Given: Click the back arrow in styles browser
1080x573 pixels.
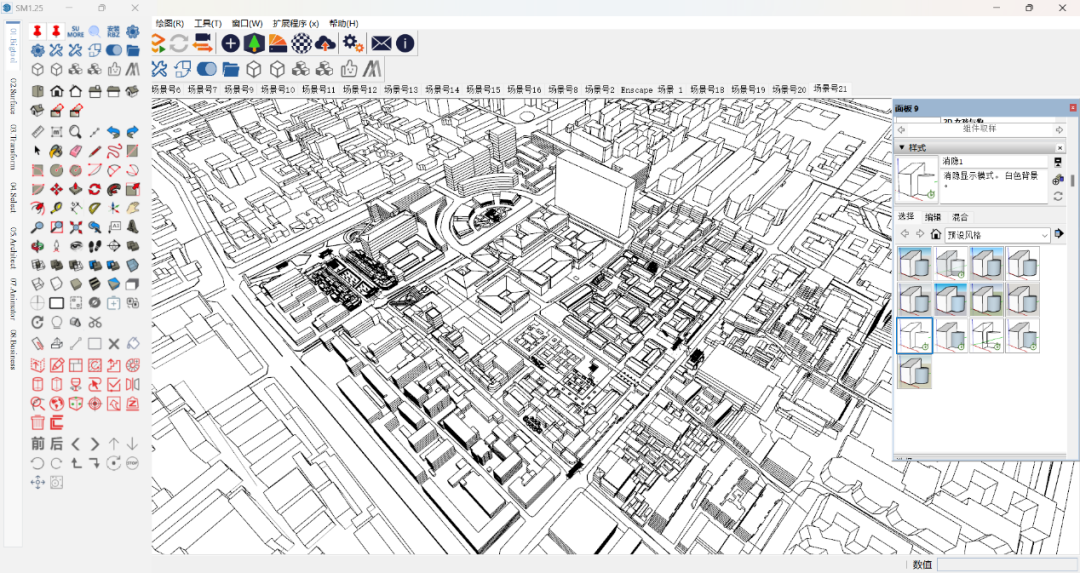Looking at the screenshot, I should [x=905, y=234].
